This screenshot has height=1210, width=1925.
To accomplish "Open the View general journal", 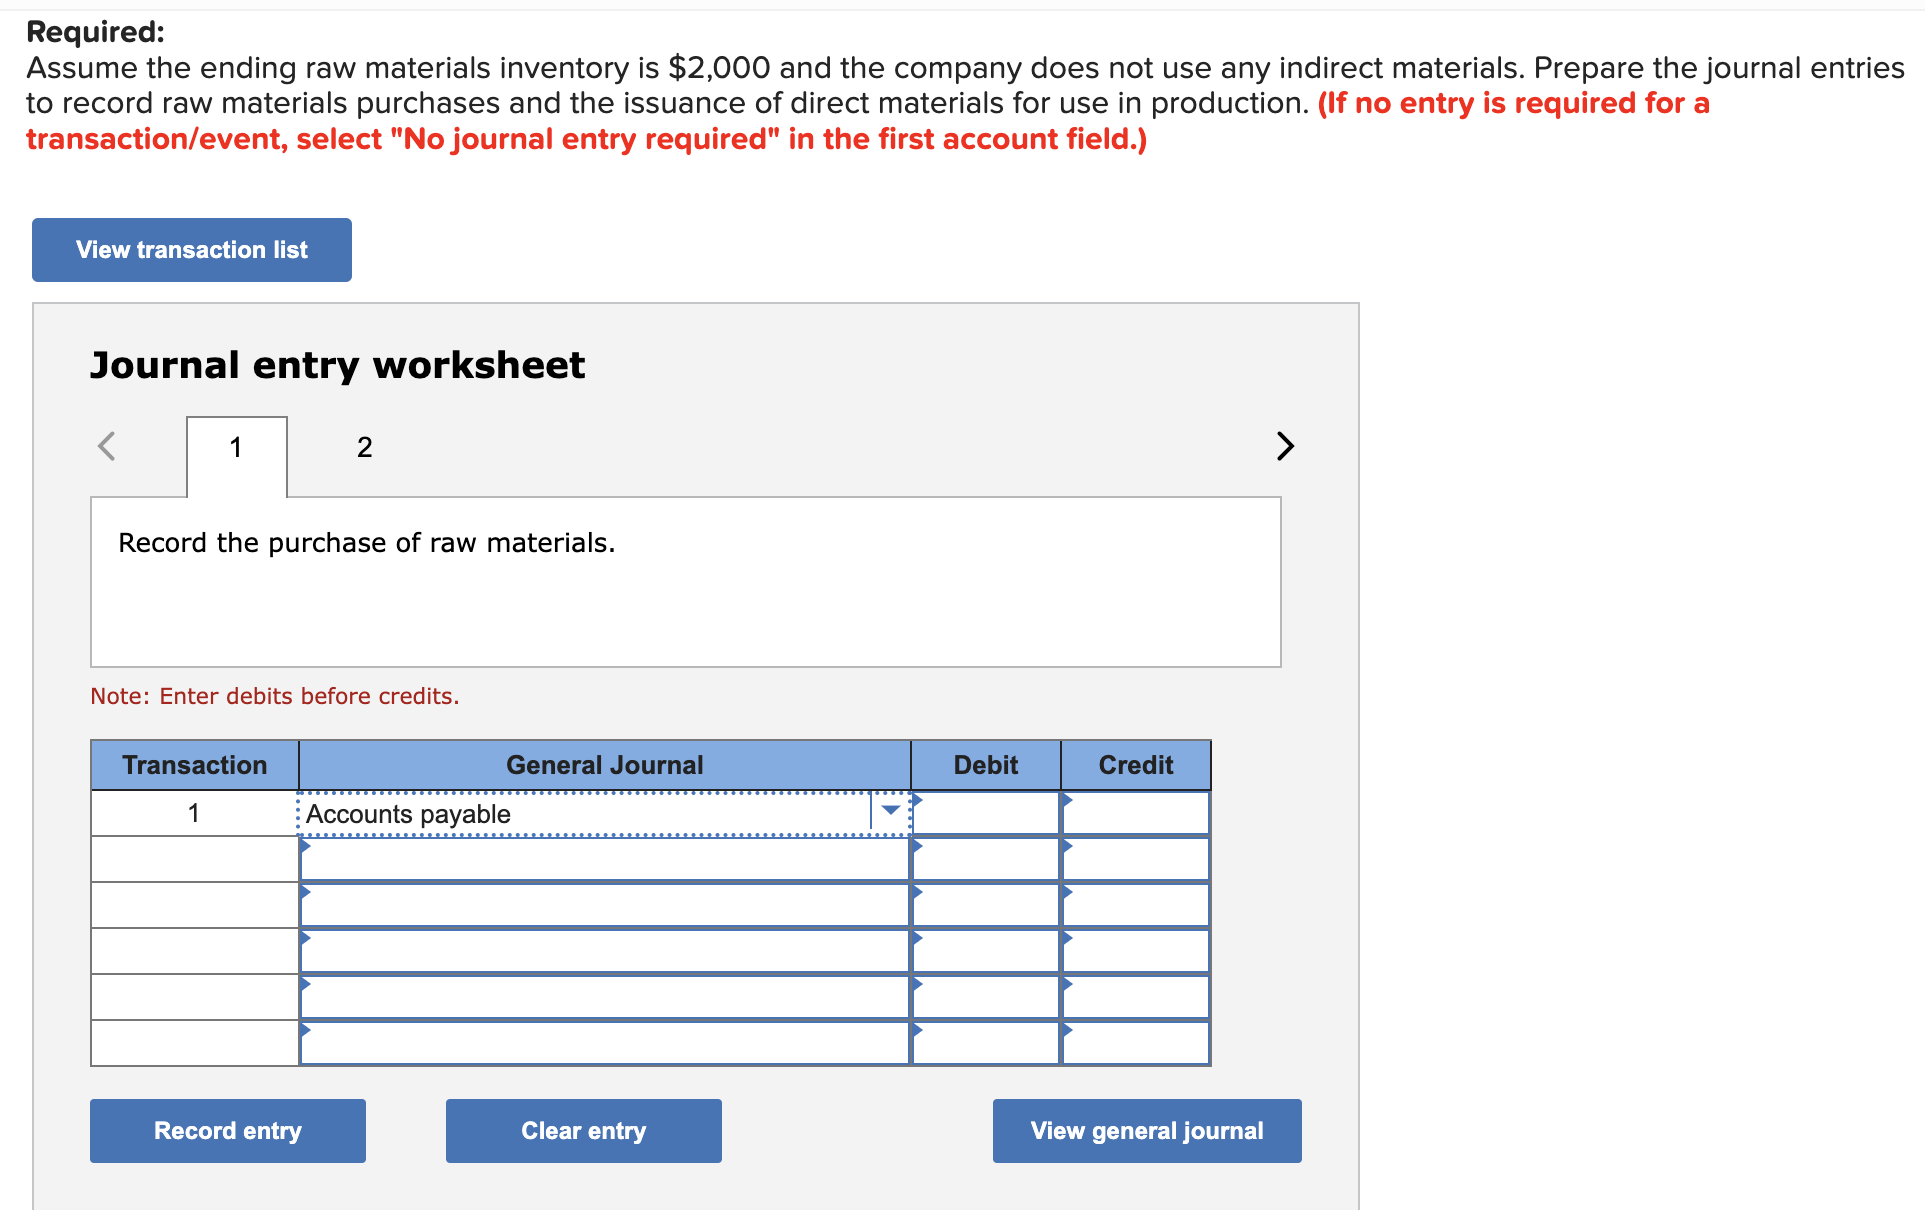I will click(x=1146, y=1130).
